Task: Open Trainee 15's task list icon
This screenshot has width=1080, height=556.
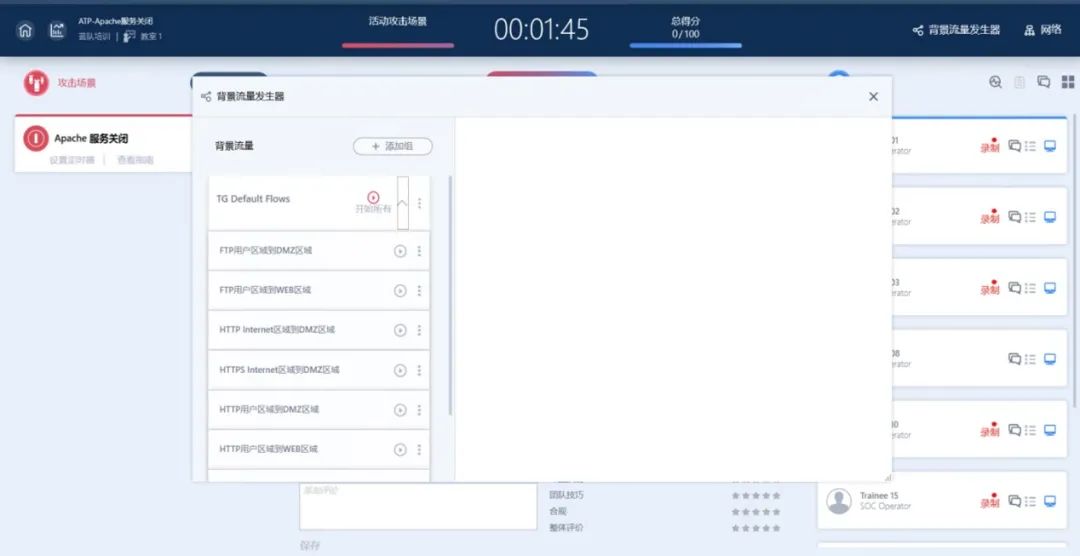Action: point(1030,501)
